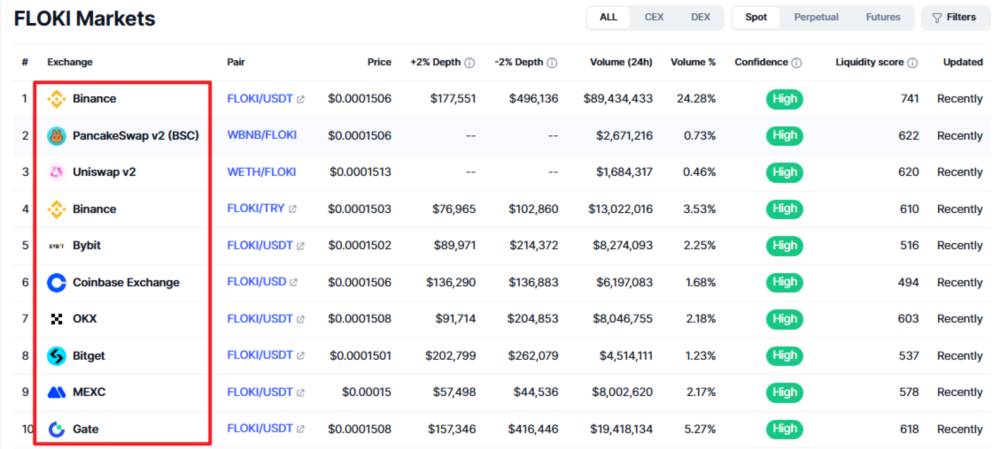Click the Binance logo in row 4

pyautogui.click(x=57, y=209)
